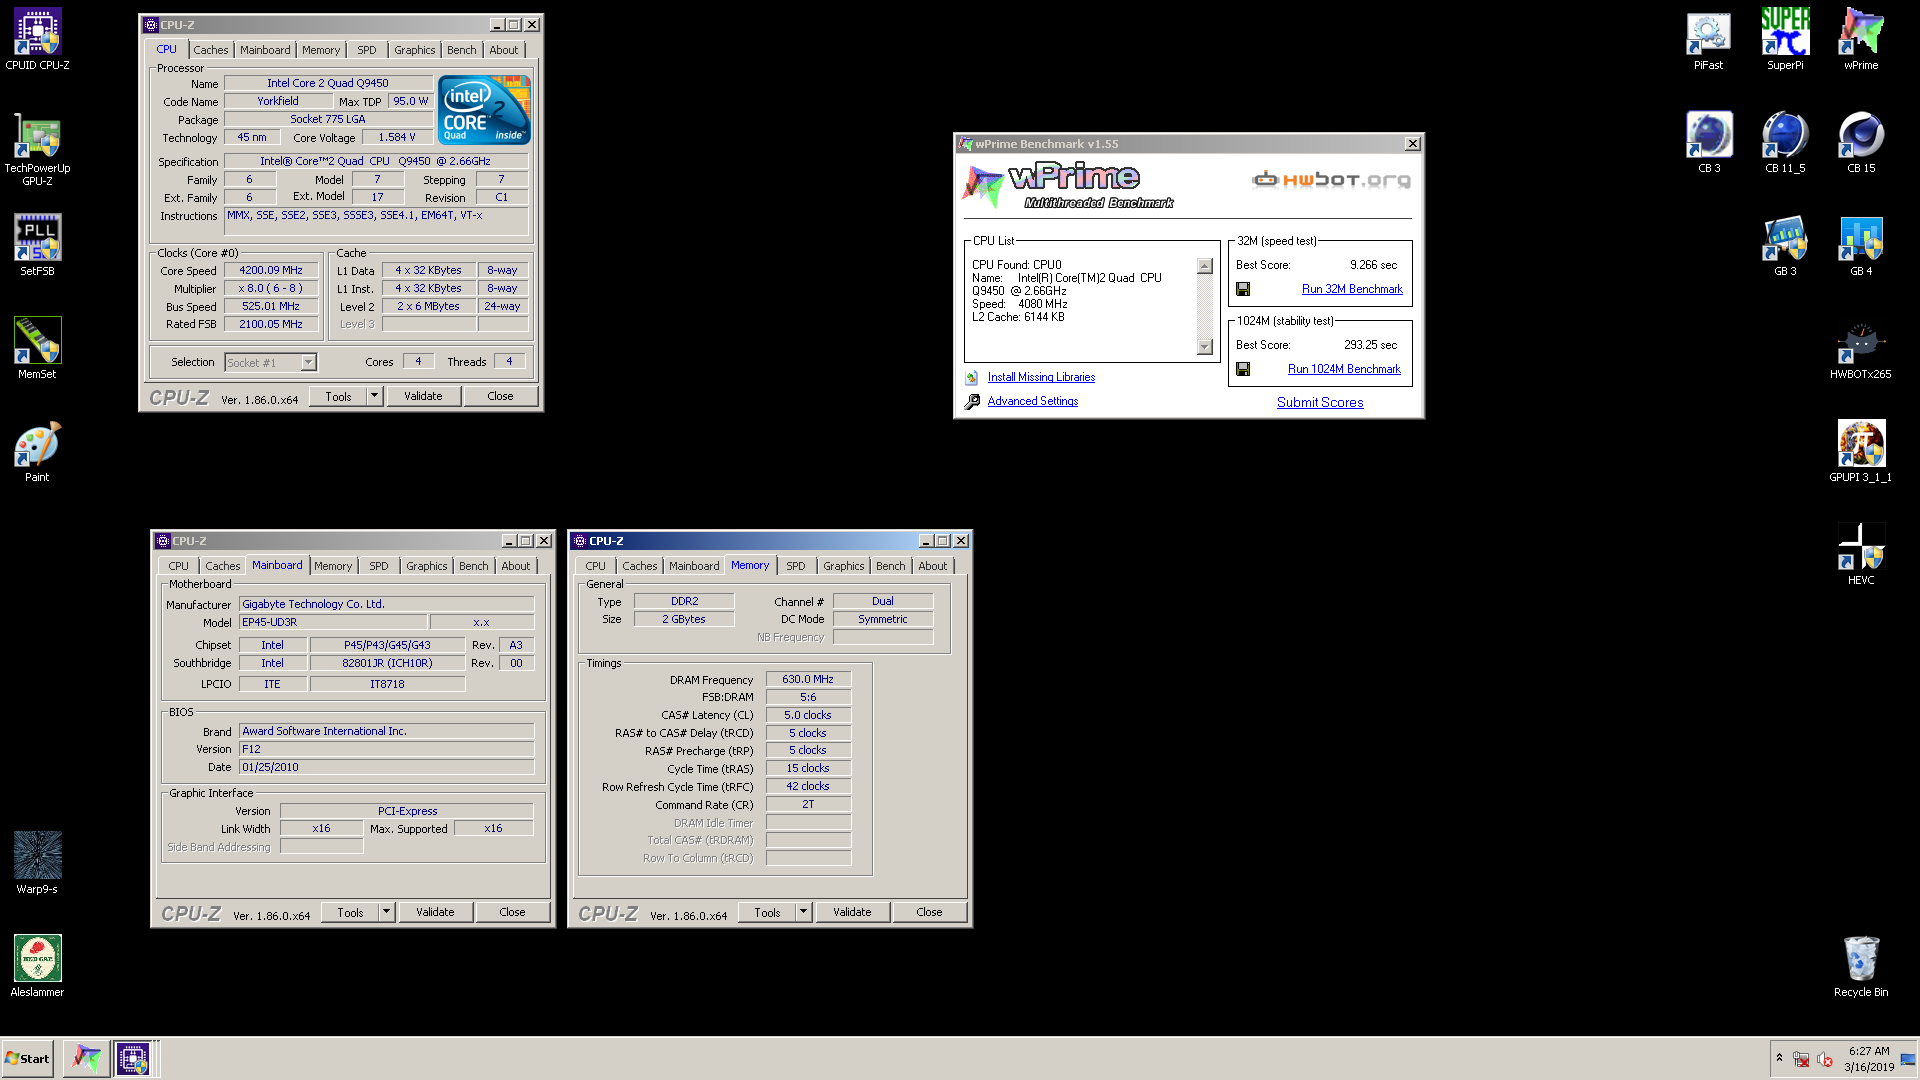Screen dimensions: 1920x1080
Task: Open Aleslammer desktop icon
Action: point(37,966)
